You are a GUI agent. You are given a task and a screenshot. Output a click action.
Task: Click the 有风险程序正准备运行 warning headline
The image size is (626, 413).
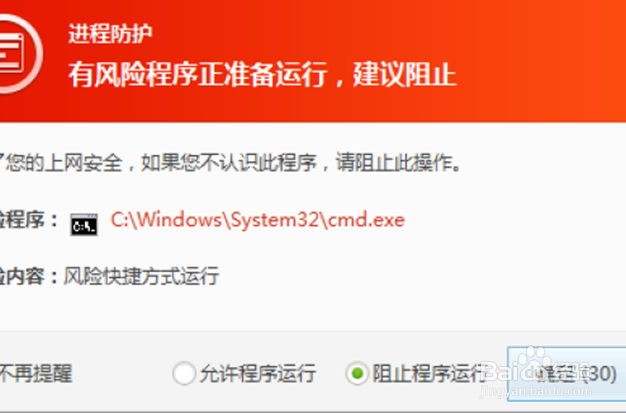click(198, 74)
